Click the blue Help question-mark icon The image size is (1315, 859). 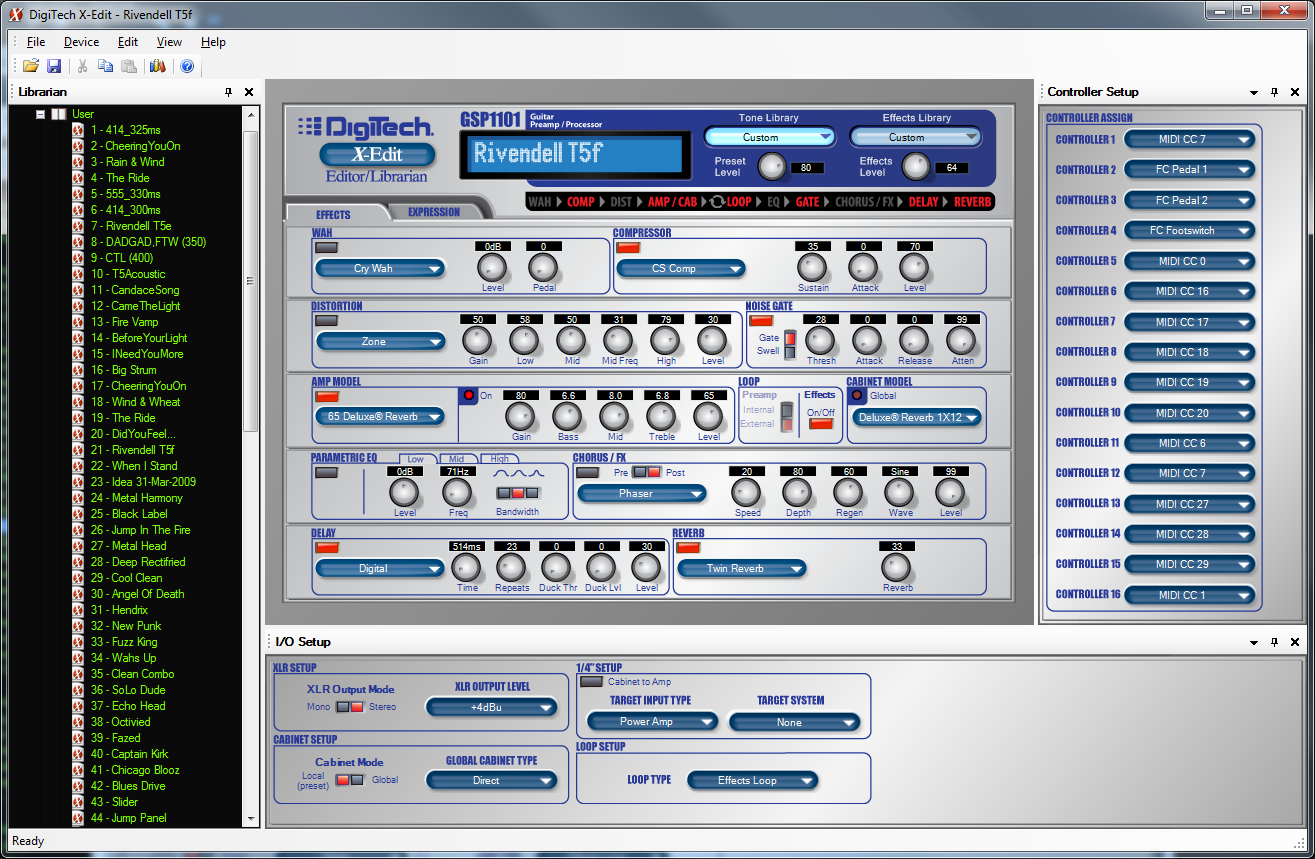click(x=186, y=66)
